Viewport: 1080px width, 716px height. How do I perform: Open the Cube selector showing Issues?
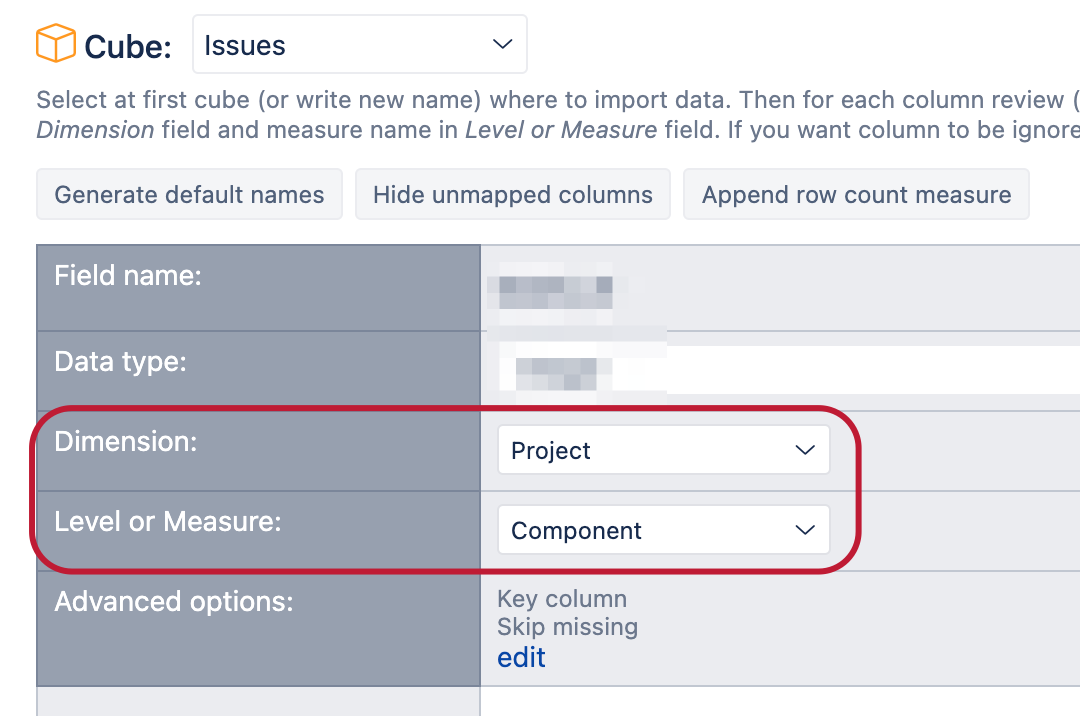point(360,44)
